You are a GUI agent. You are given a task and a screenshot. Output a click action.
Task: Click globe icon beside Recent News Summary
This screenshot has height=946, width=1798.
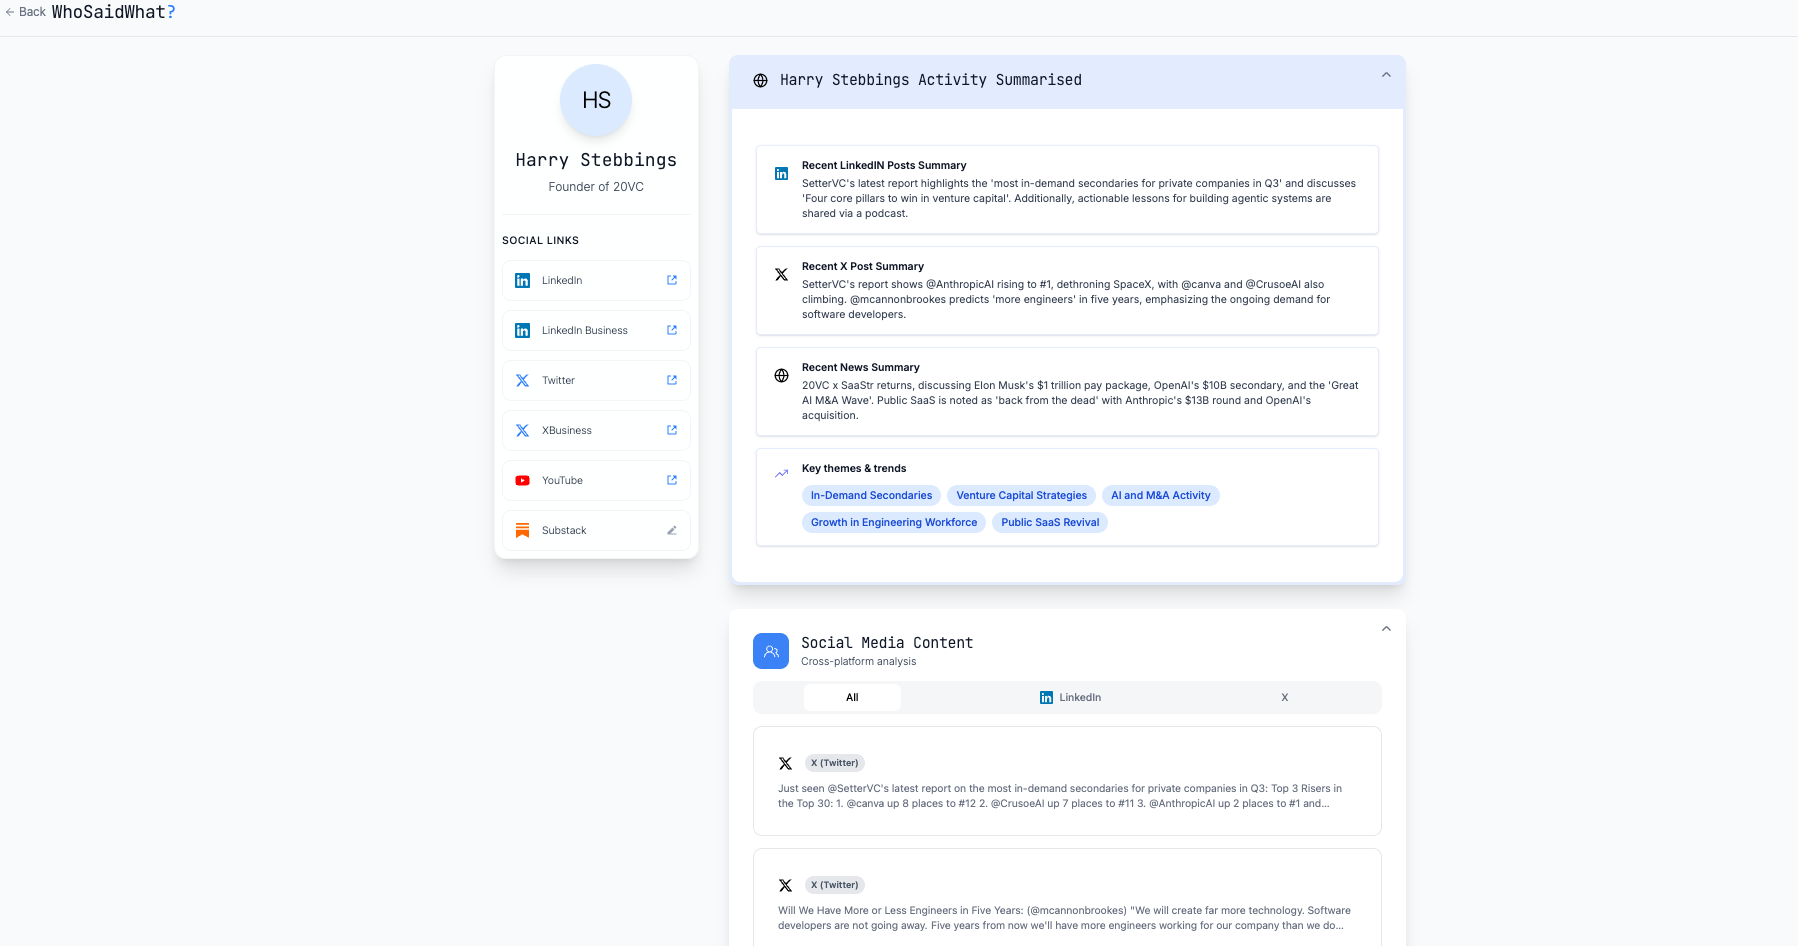pyautogui.click(x=781, y=376)
